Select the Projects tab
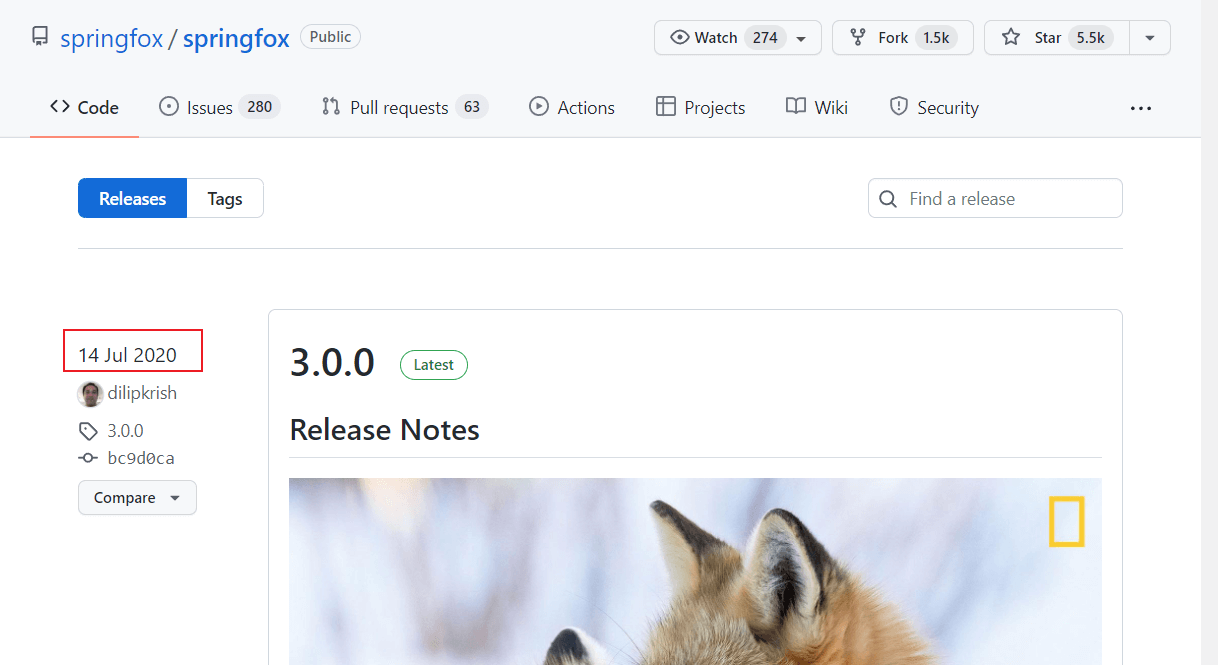The width and height of the screenshot is (1218, 665). point(700,107)
